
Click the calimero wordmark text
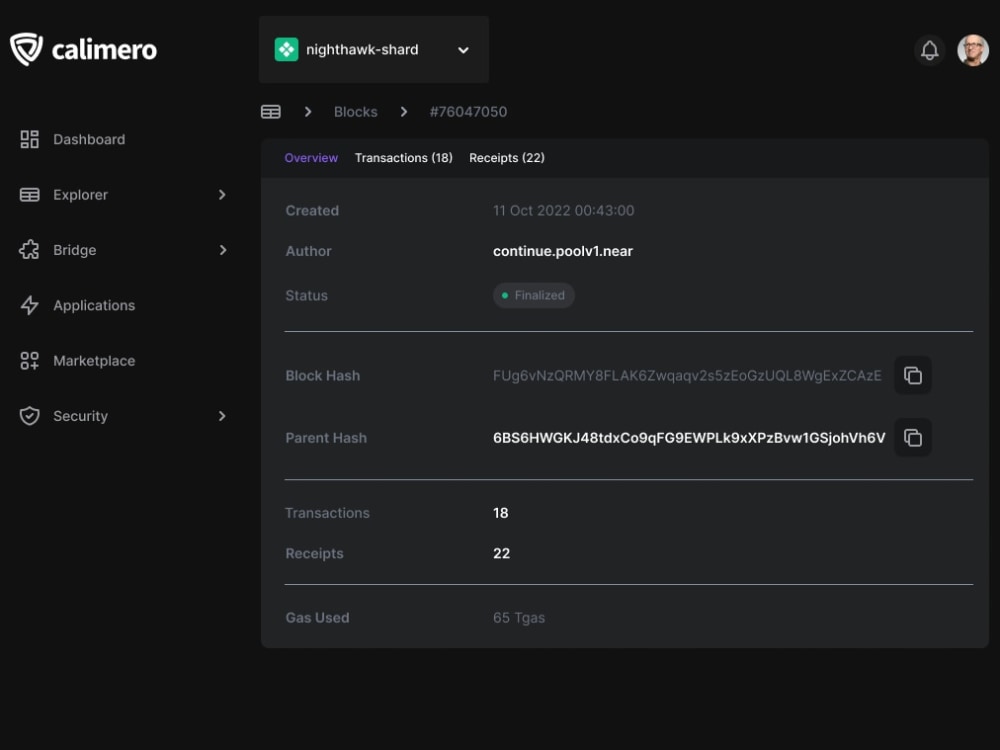click(104, 50)
